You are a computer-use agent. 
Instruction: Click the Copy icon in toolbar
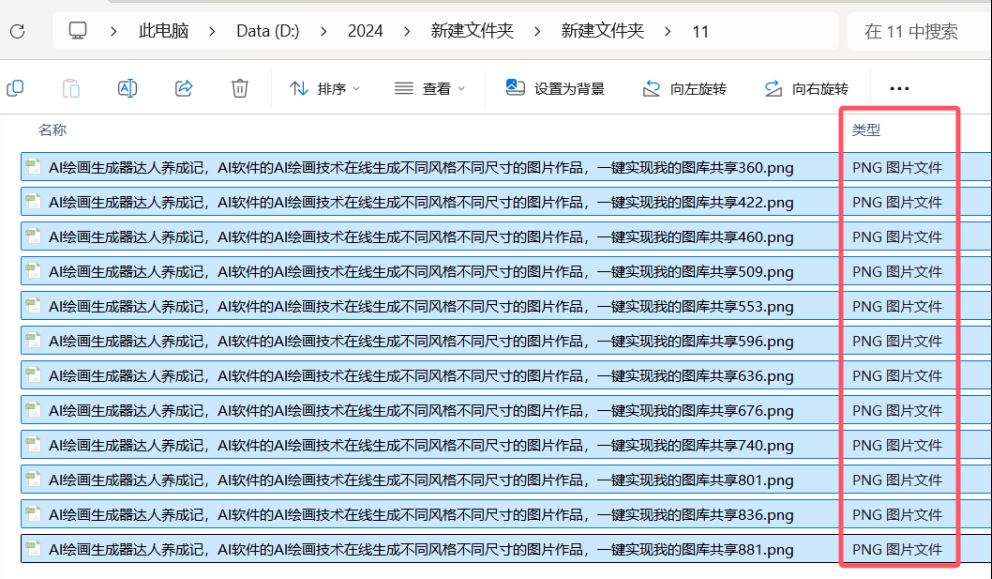15,89
